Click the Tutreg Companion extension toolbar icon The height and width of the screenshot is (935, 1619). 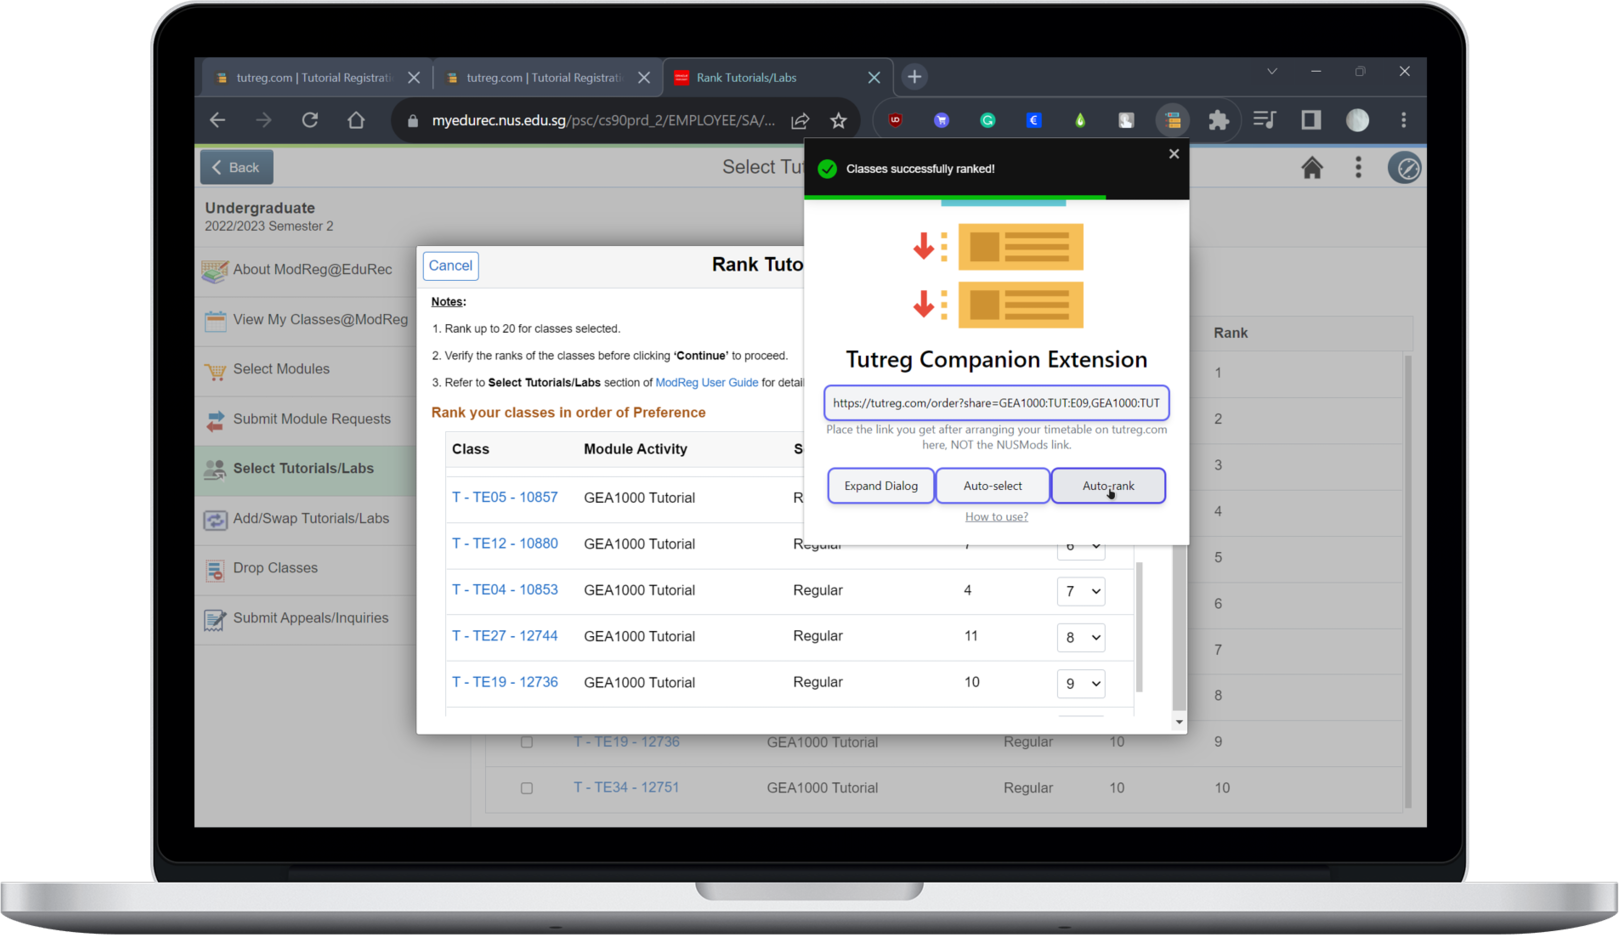(1172, 120)
